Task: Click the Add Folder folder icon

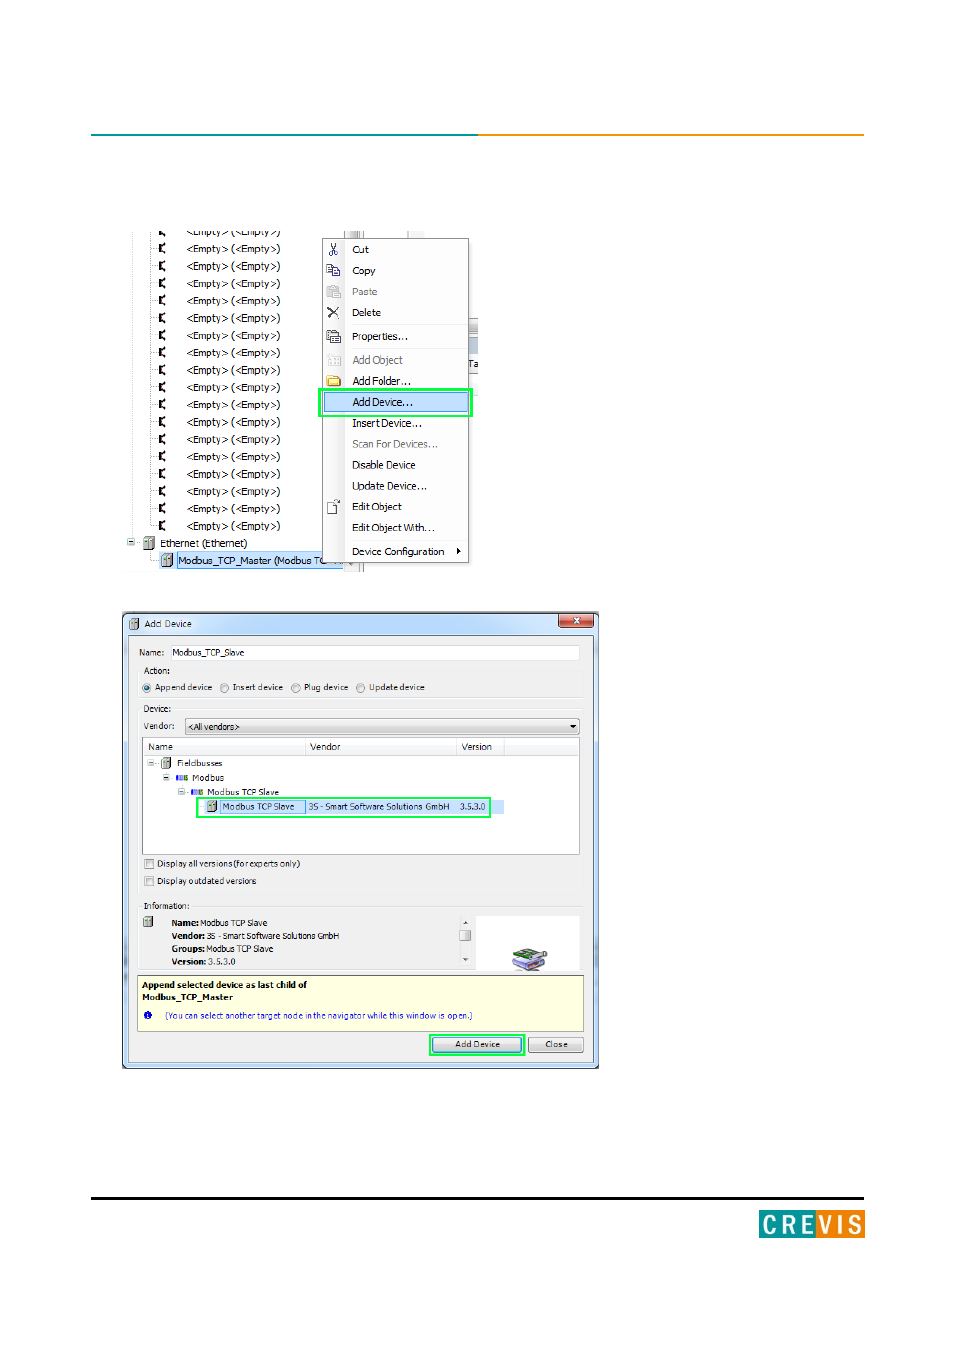Action: coord(333,381)
